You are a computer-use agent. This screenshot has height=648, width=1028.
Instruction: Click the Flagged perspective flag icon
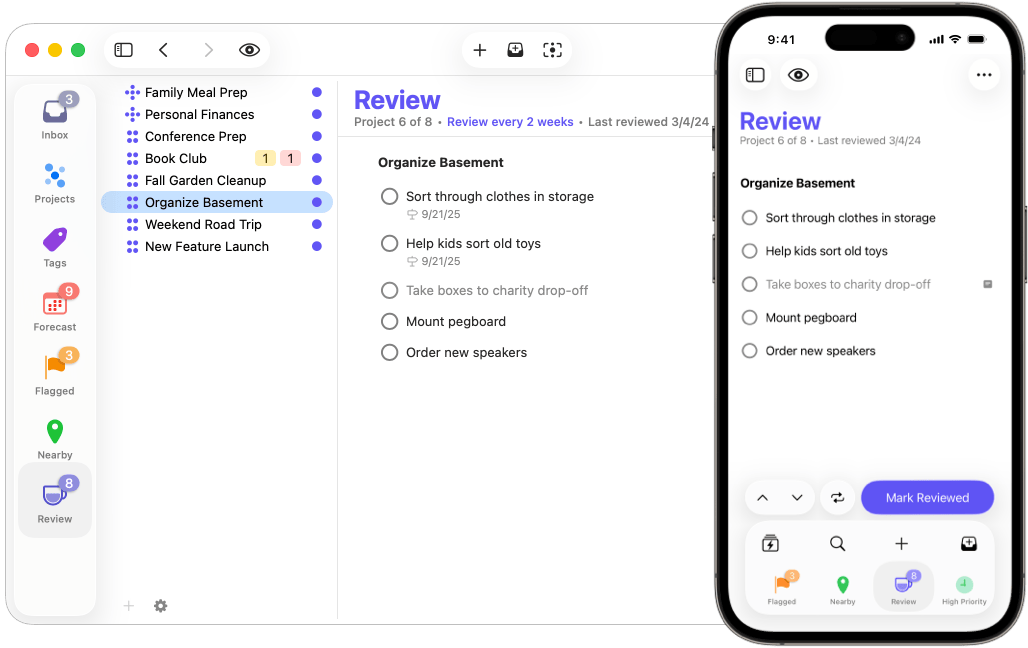[54, 363]
